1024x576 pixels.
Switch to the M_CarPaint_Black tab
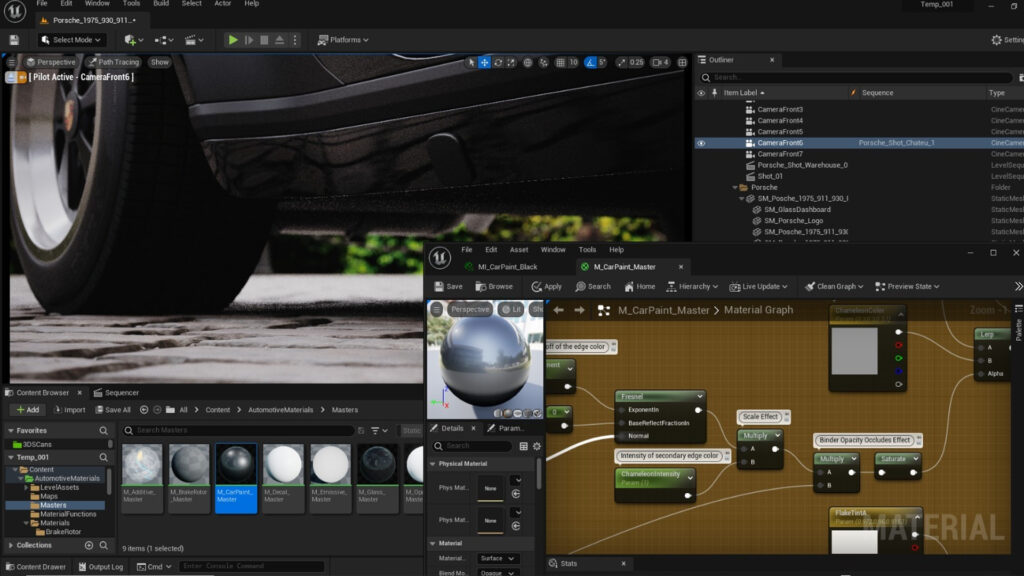click(x=506, y=267)
